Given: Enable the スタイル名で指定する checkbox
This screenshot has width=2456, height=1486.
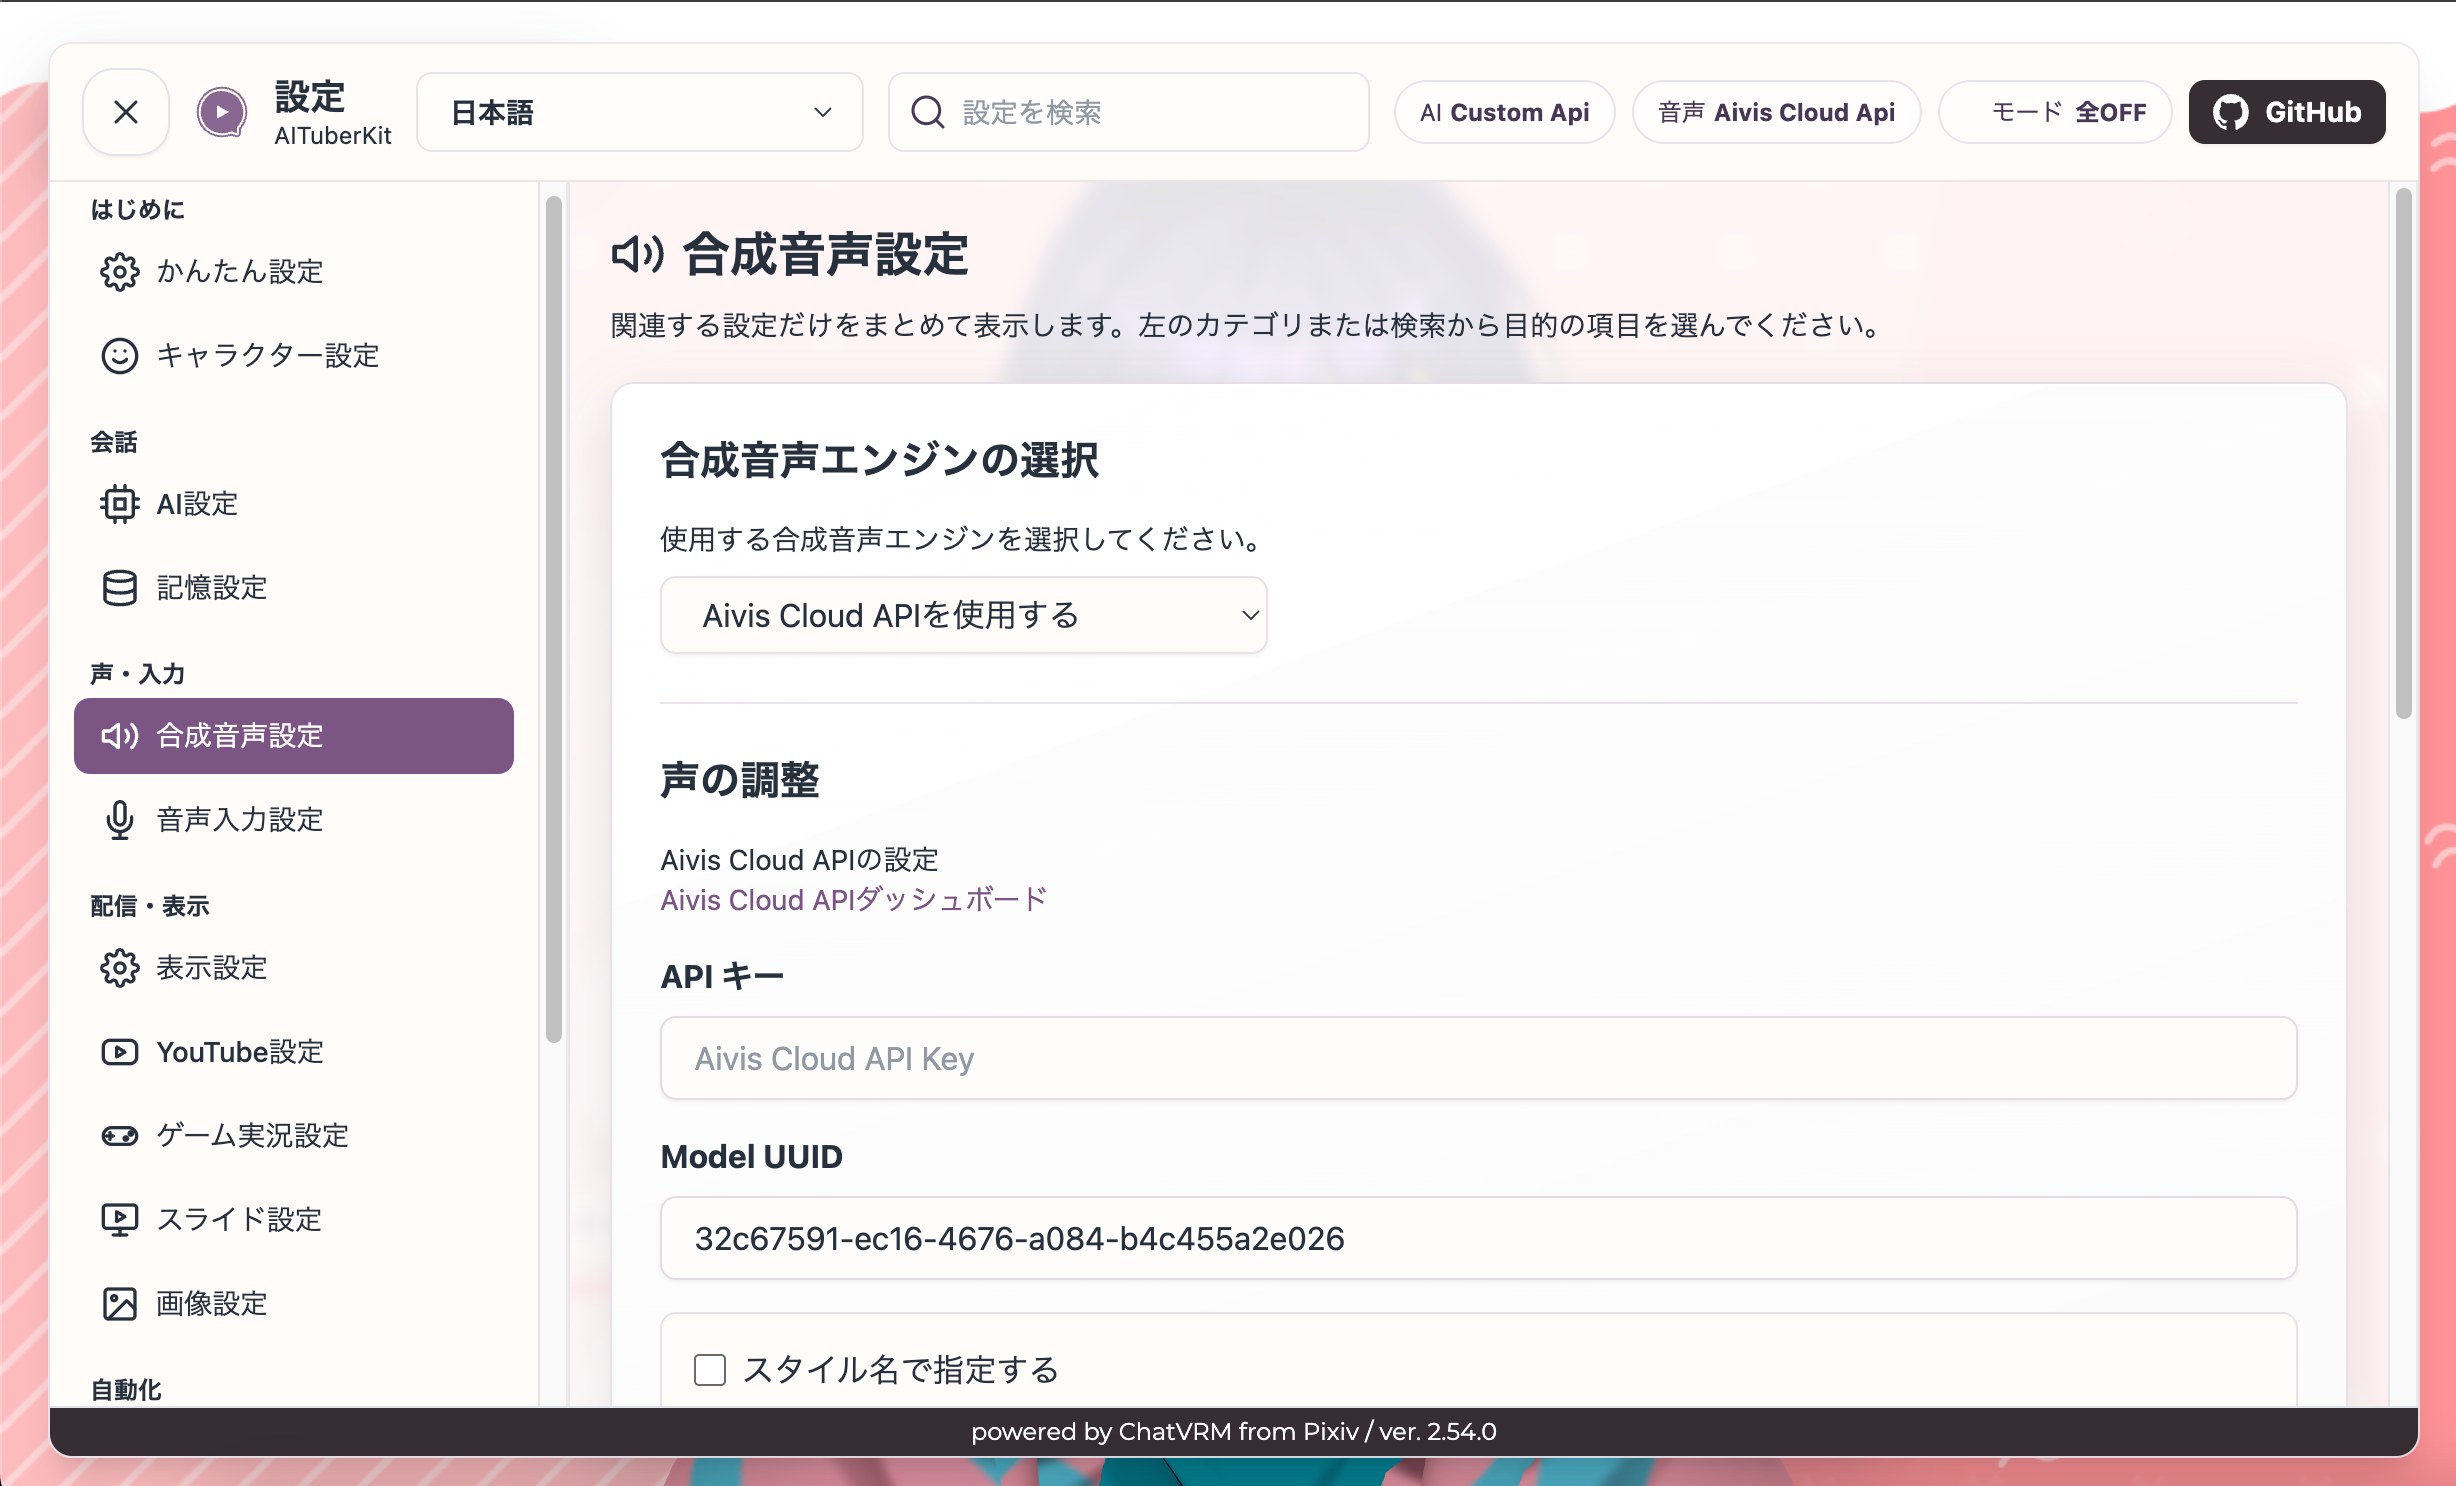Looking at the screenshot, I should click(710, 1369).
